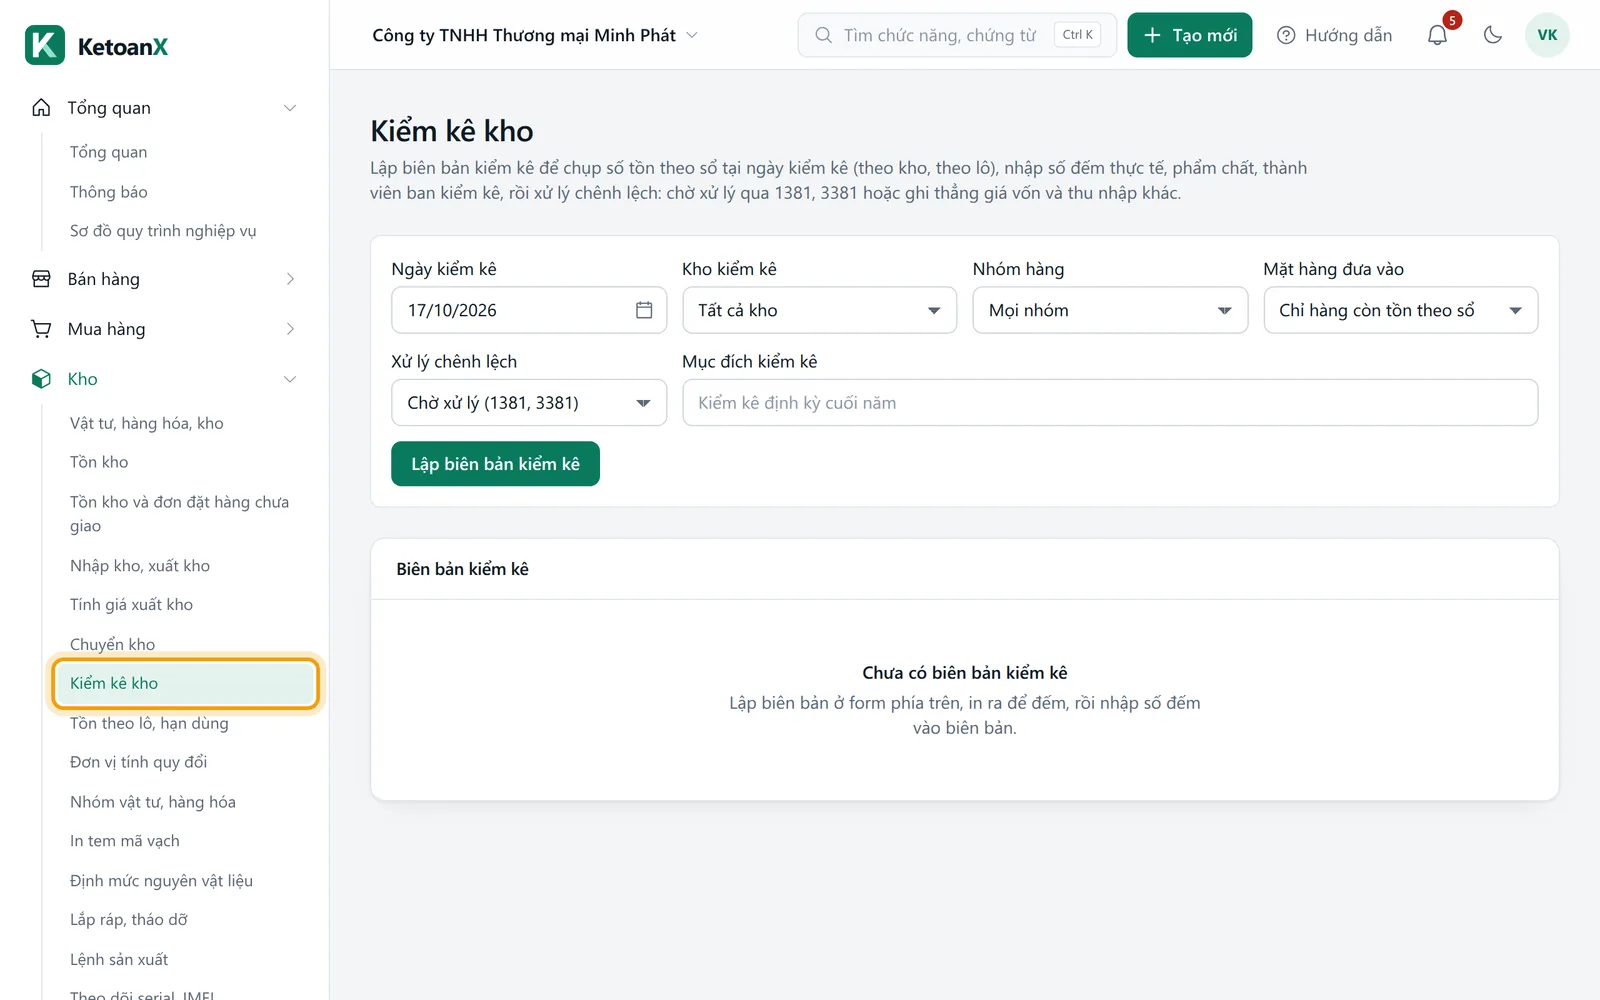Viewport: 1600px width, 1000px height.
Task: Open the Mặt hàng đưa vào dropdown
Action: click(x=1401, y=310)
